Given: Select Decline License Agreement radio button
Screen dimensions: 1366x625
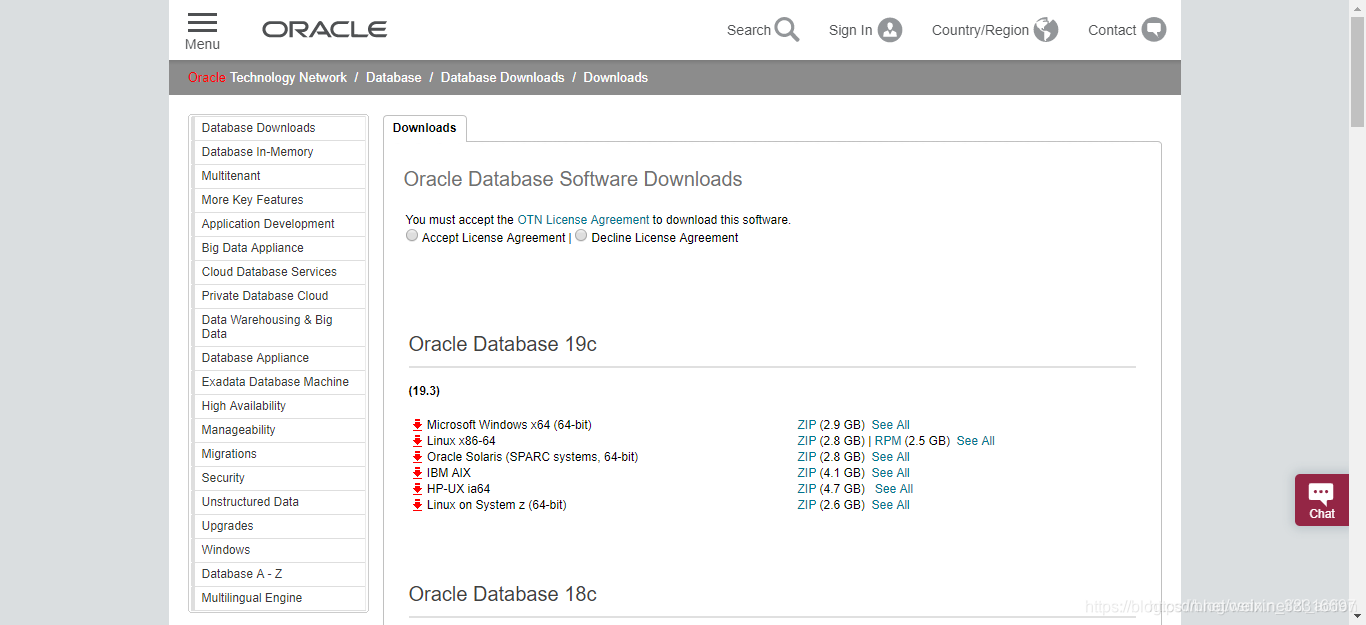Looking at the screenshot, I should coord(581,236).
